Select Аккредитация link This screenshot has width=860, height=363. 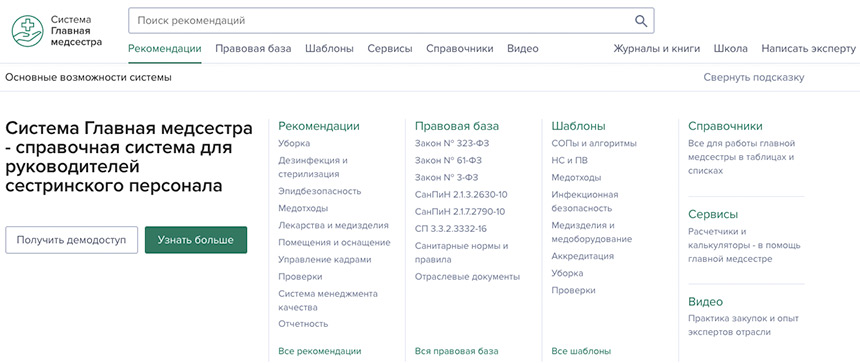click(x=582, y=256)
